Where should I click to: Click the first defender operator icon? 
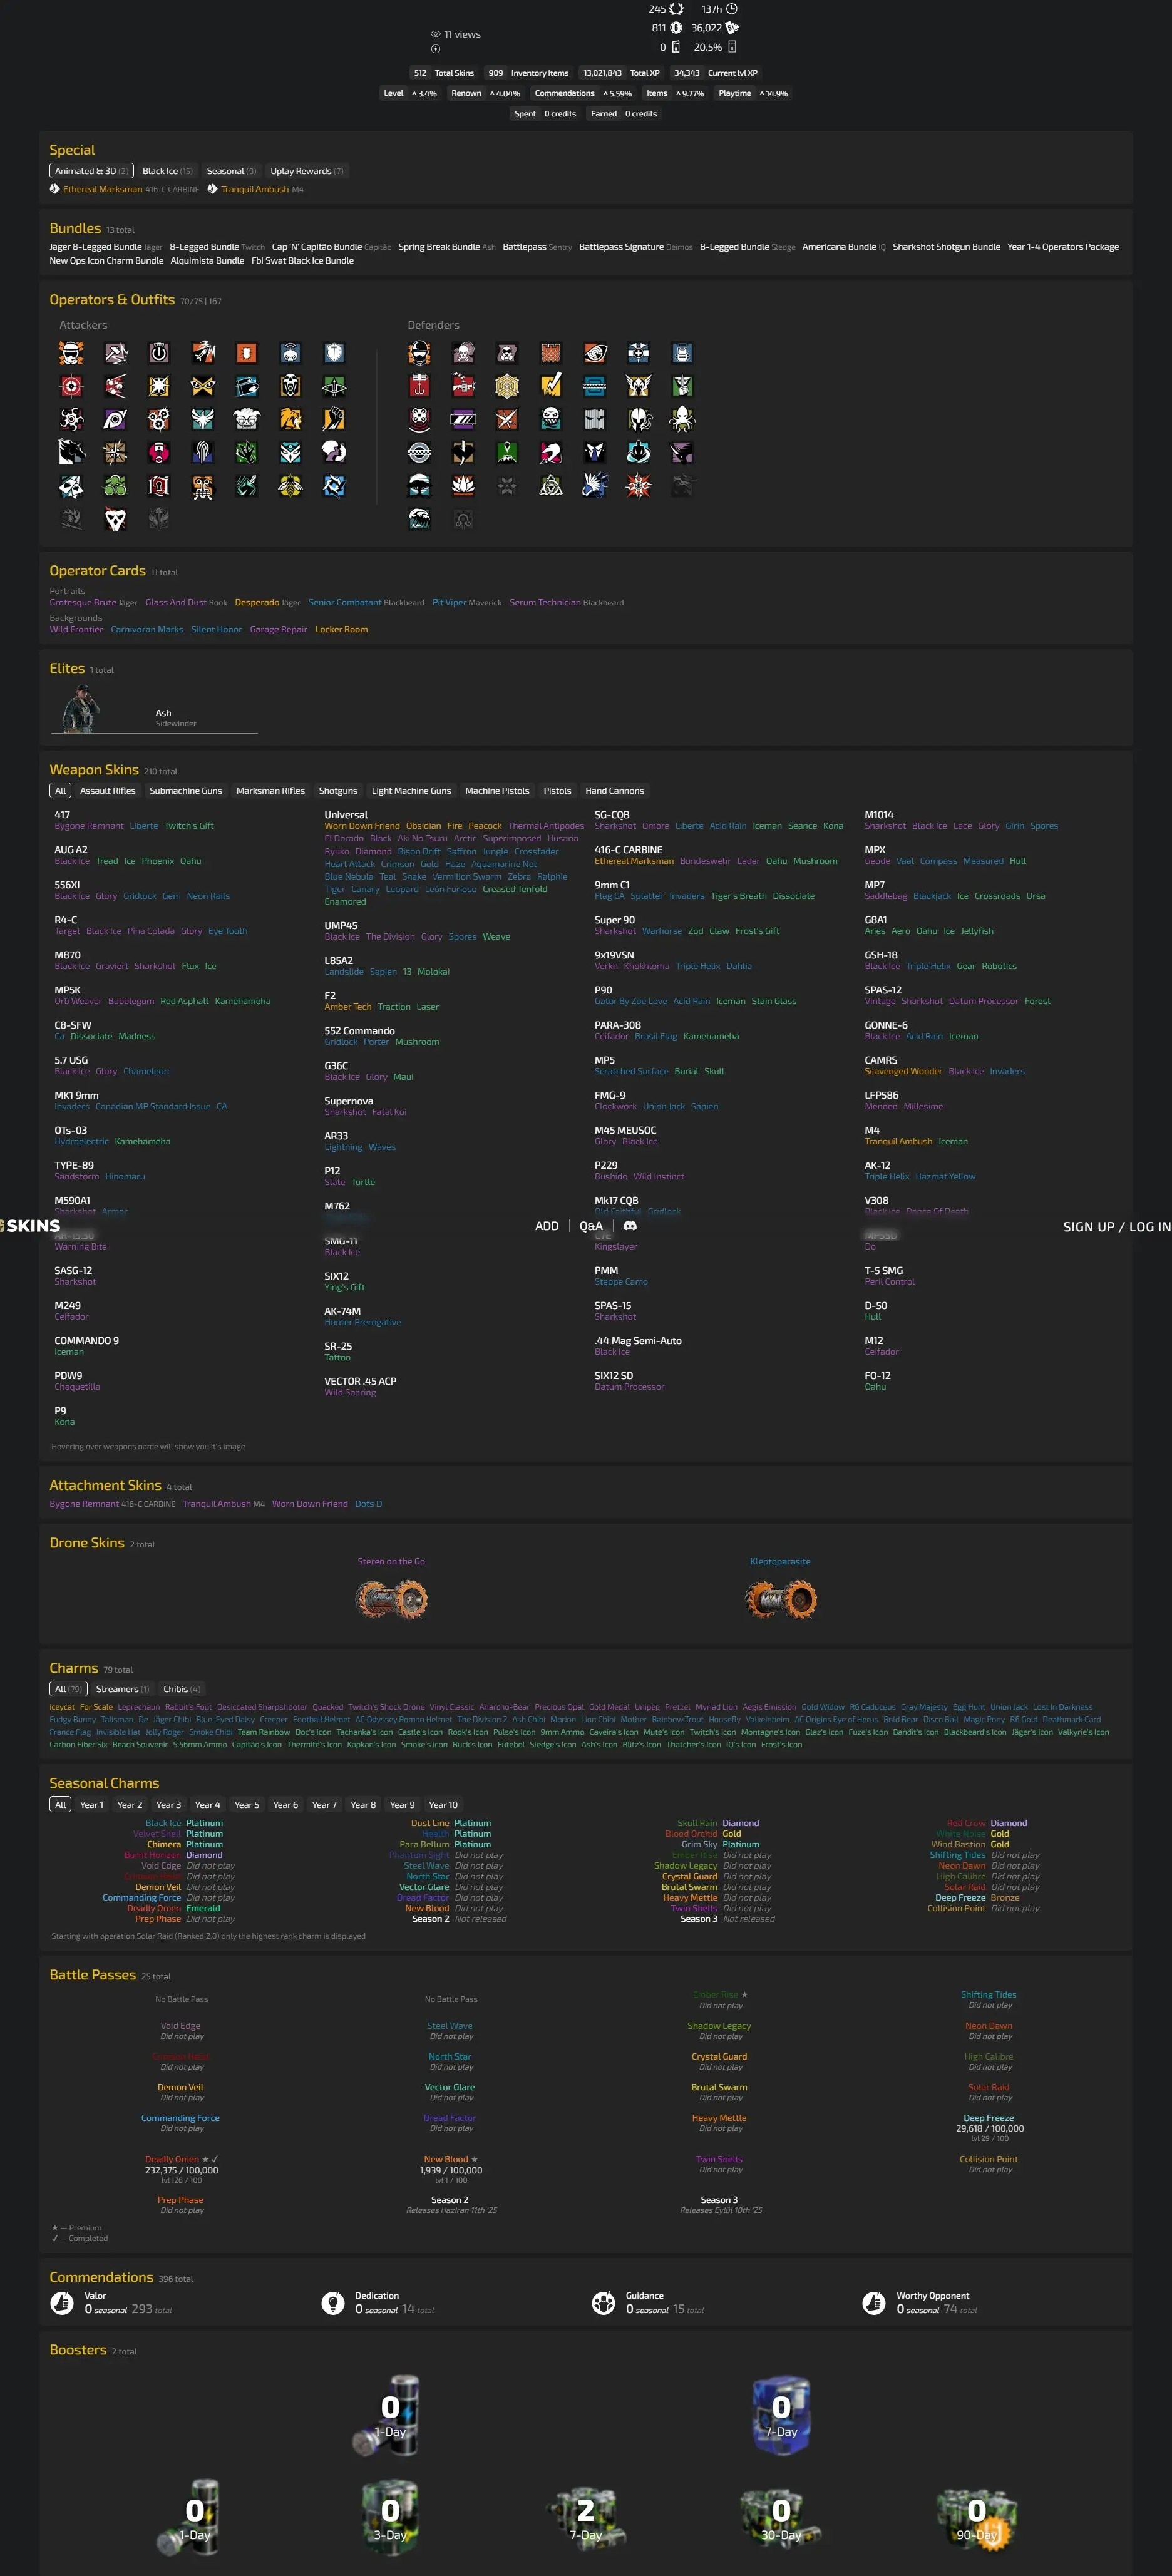click(419, 353)
